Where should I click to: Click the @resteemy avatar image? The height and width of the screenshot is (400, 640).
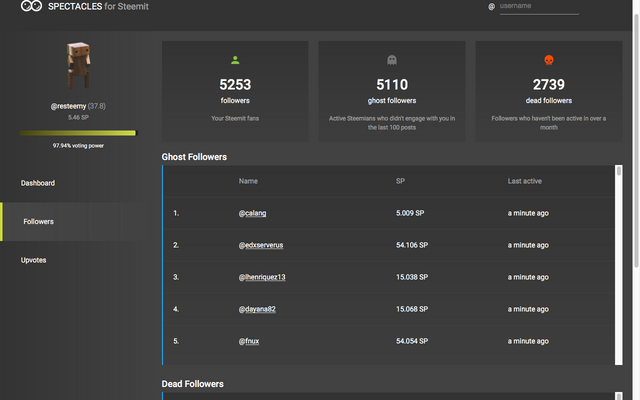point(79,65)
